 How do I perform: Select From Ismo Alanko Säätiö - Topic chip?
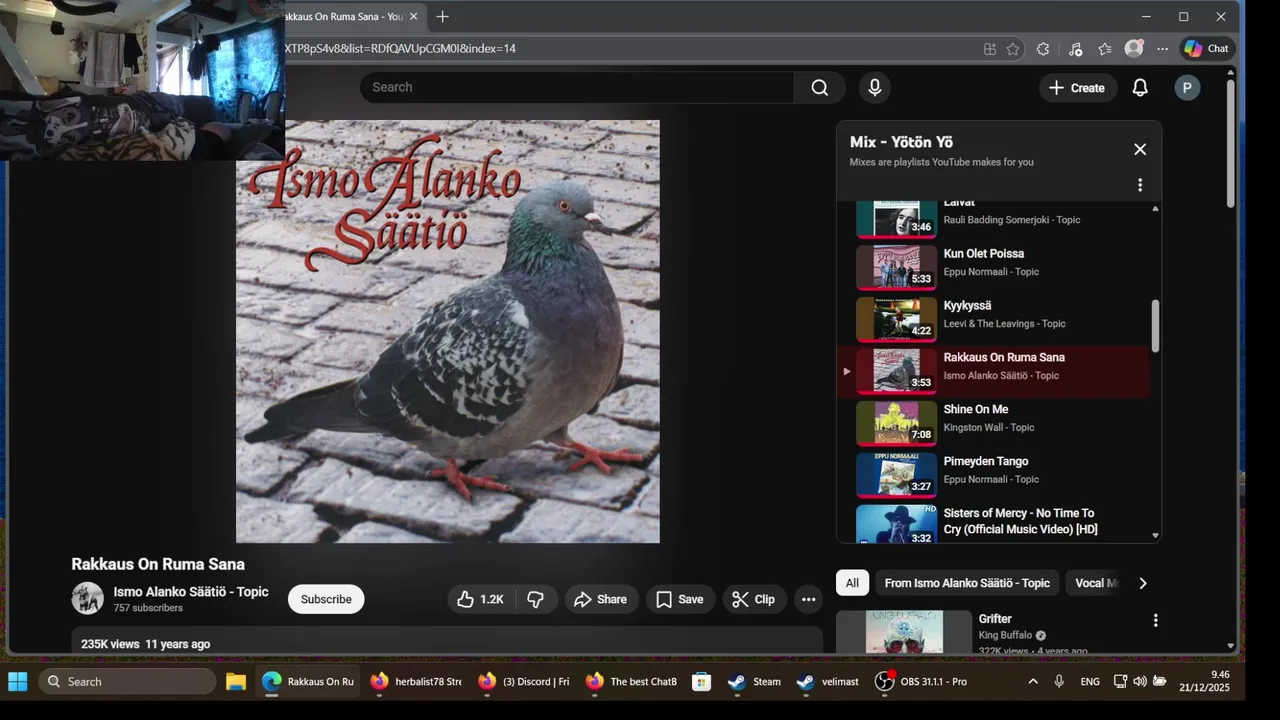tap(967, 583)
